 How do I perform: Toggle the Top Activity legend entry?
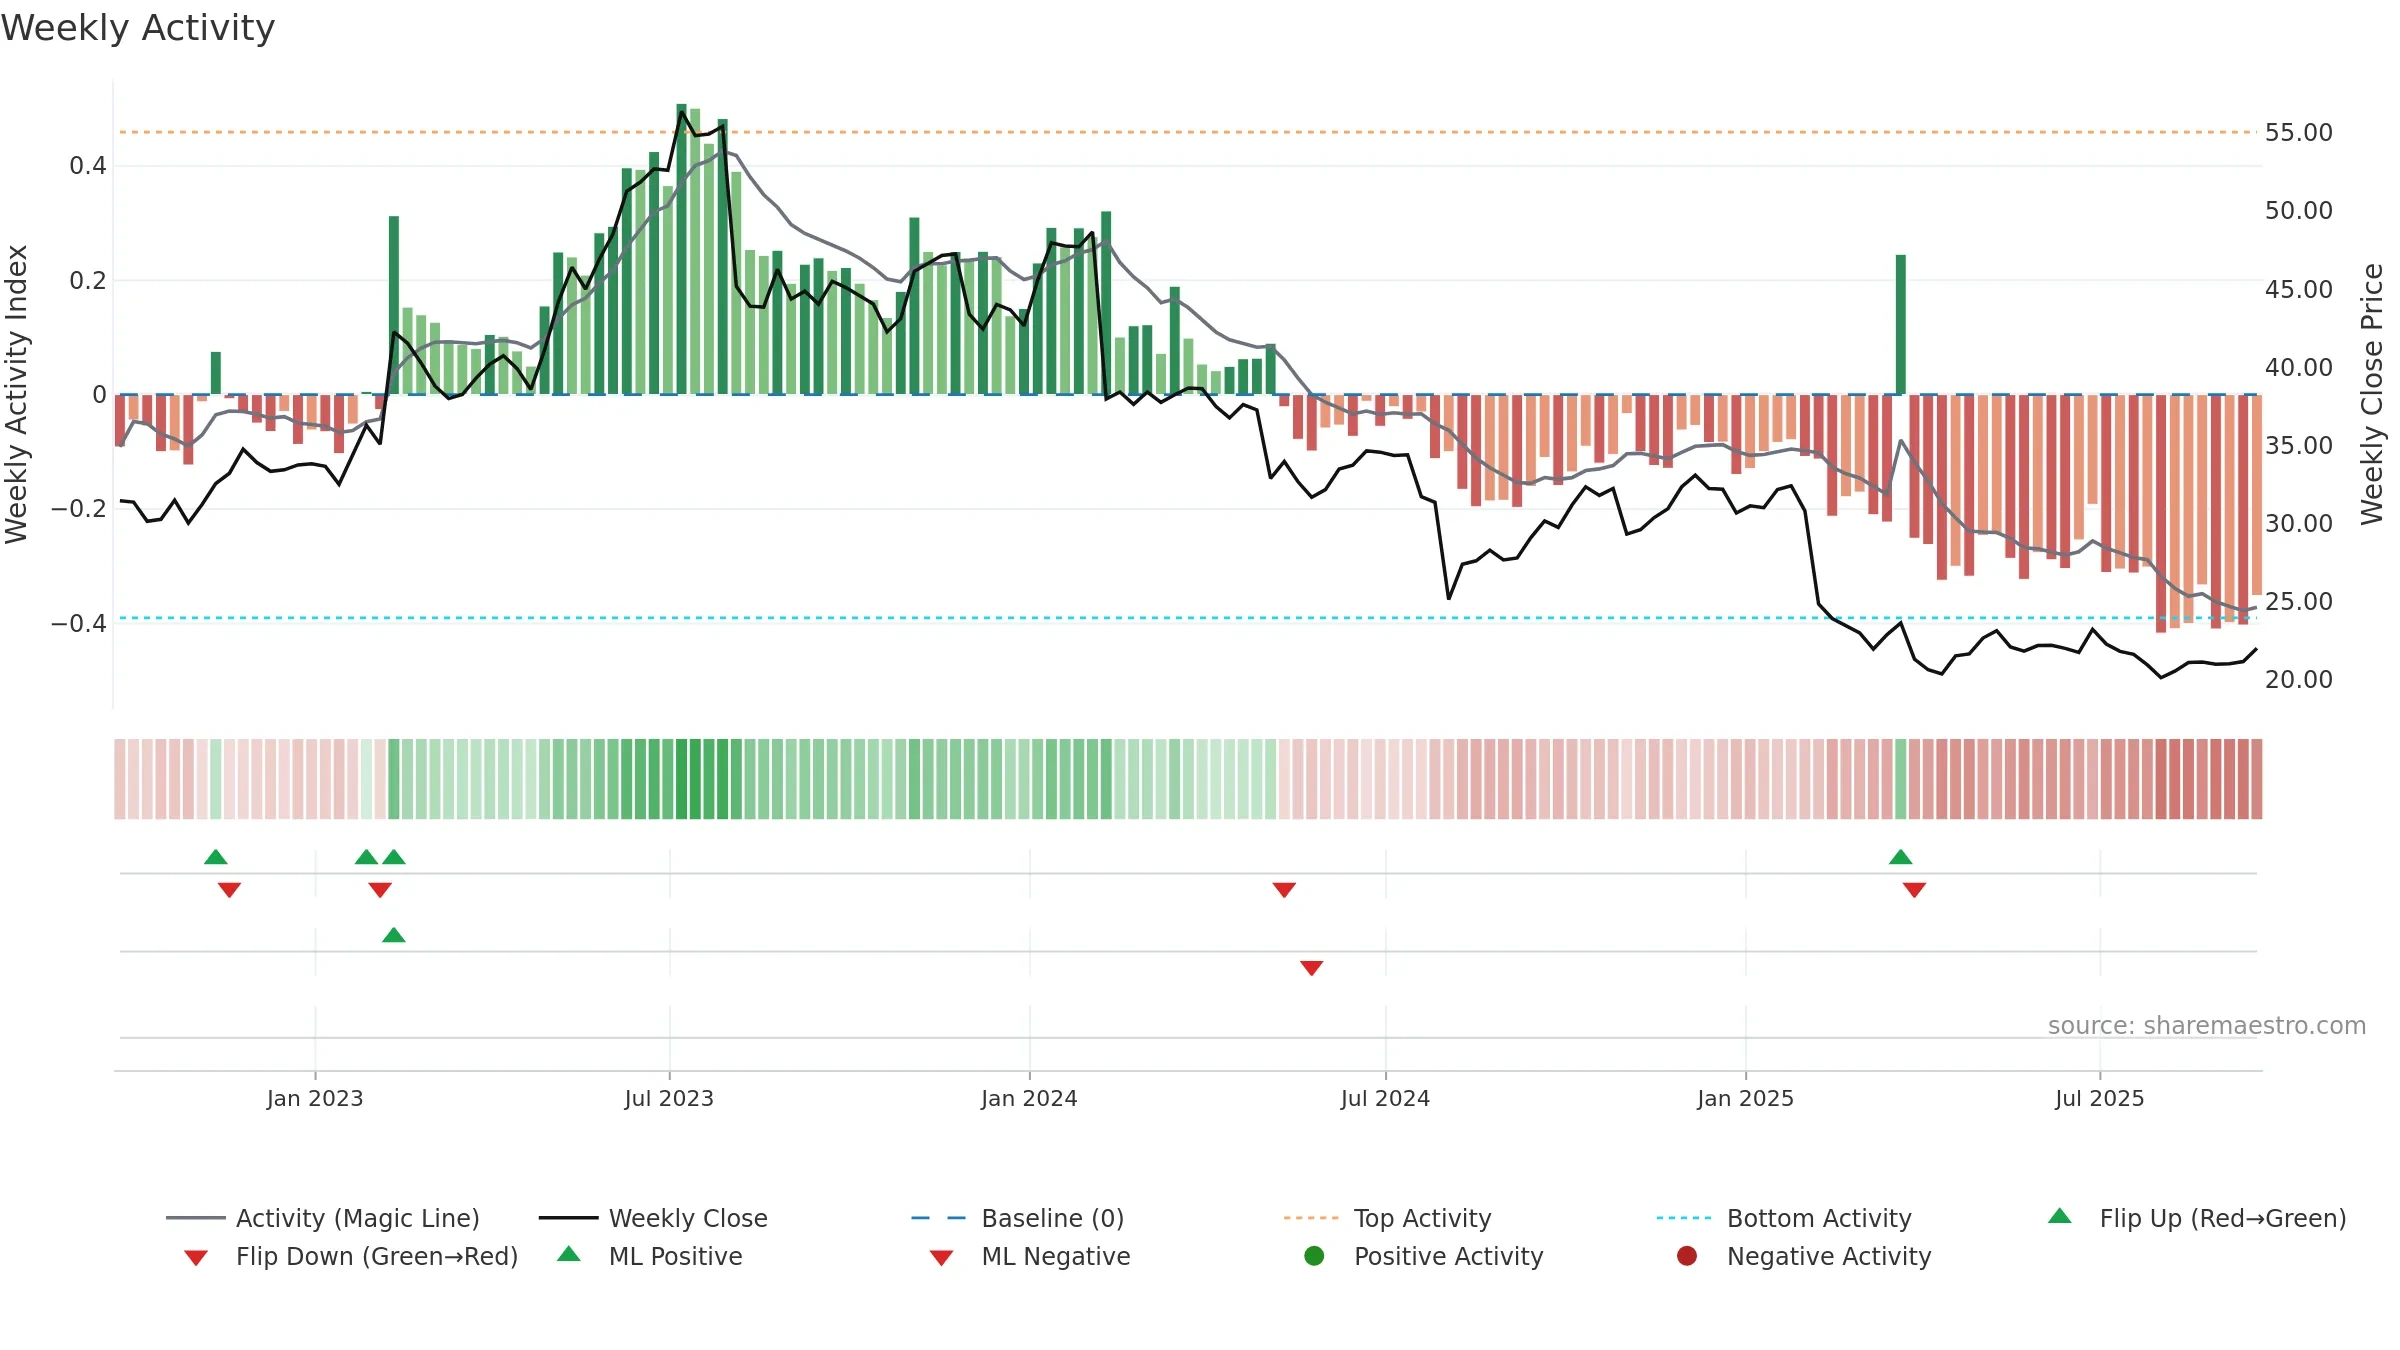tap(1388, 1218)
